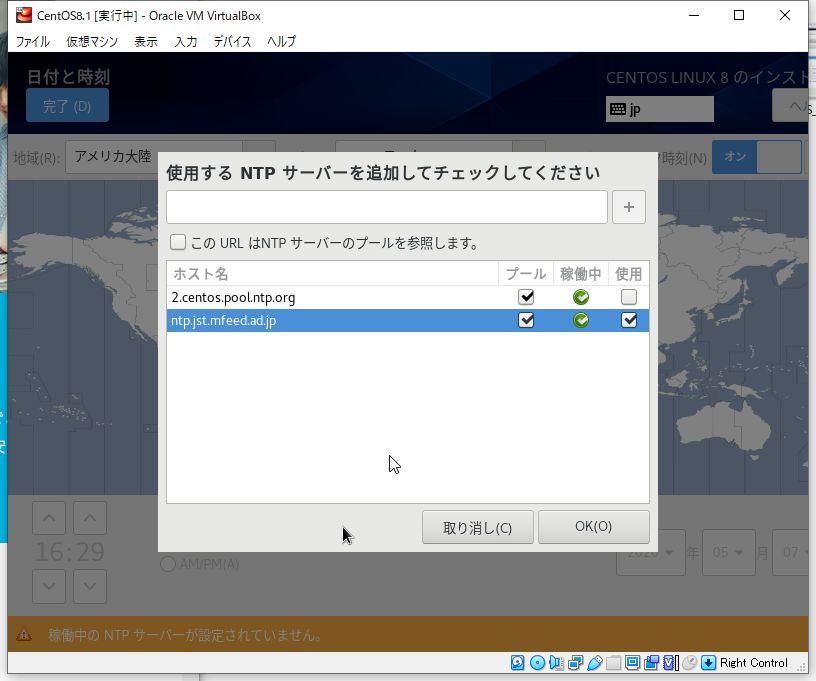Click the warning triangle icon in the orange bar
The image size is (816, 681).
(x=23, y=635)
